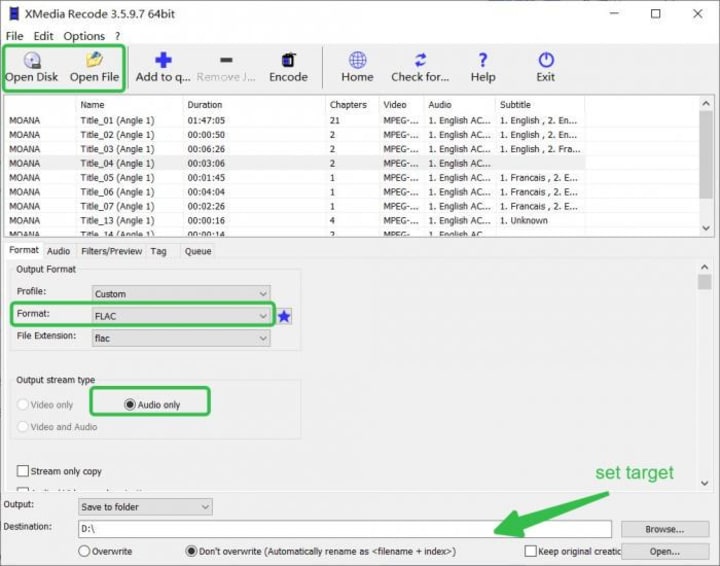The height and width of the screenshot is (566, 720).
Task: Click into the Destination path field
Action: [x=345, y=529]
